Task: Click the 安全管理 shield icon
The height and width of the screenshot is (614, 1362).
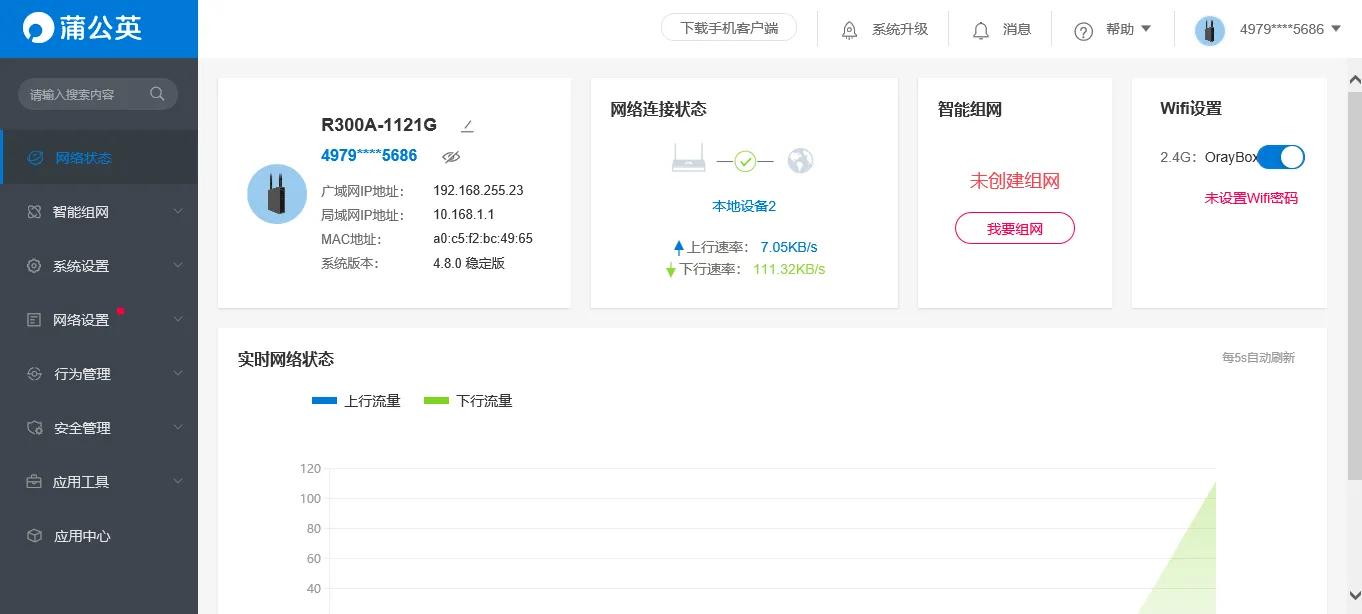Action: pos(36,427)
